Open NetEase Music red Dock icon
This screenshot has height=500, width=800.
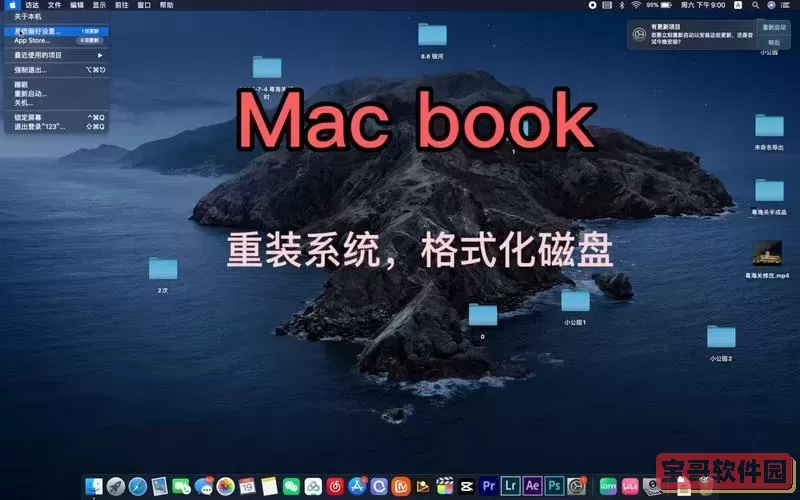335,486
